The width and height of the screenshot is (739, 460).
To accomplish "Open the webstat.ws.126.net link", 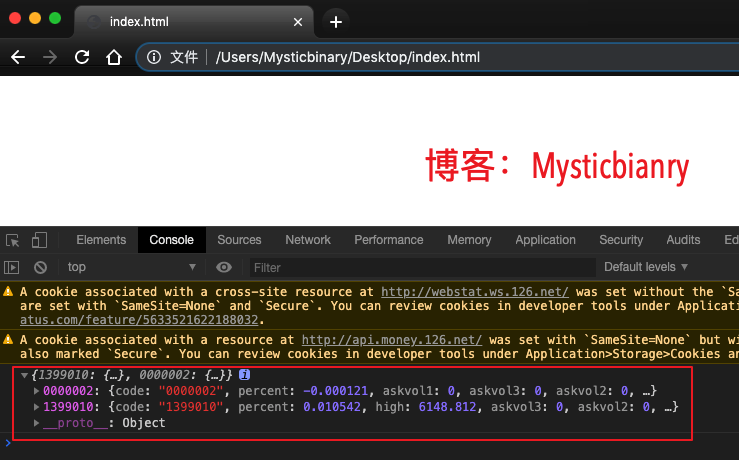I will pyautogui.click(x=475, y=292).
